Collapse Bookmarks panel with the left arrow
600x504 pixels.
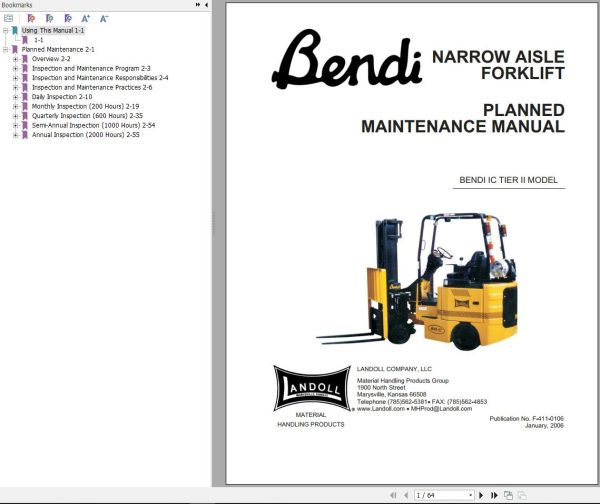click(206, 5)
